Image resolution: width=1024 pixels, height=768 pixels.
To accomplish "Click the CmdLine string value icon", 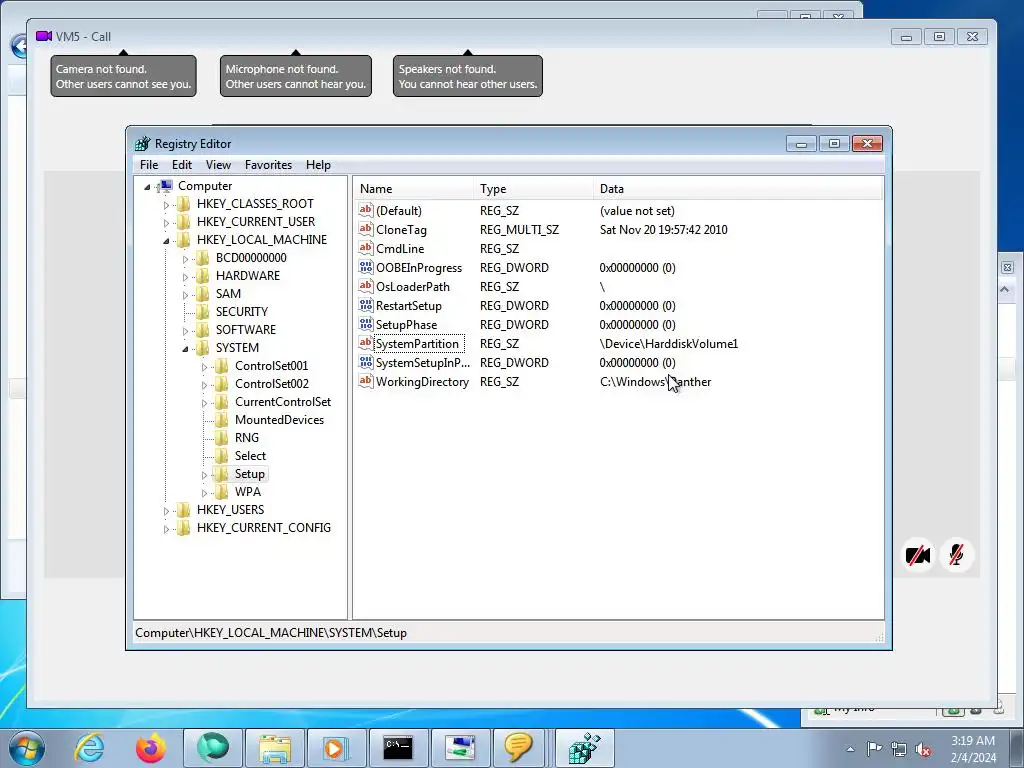I will coord(366,248).
